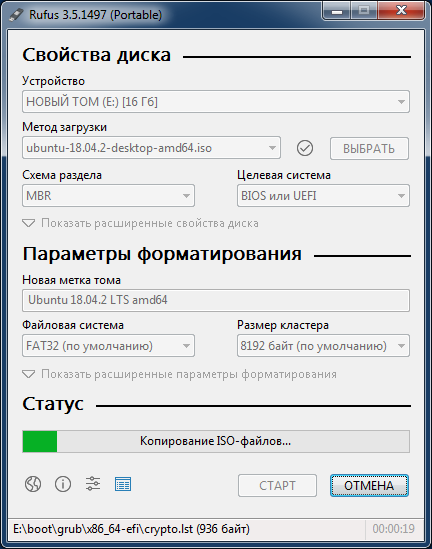Open the Схема раздела MBR dropdown
The image size is (432, 549).
point(108,195)
